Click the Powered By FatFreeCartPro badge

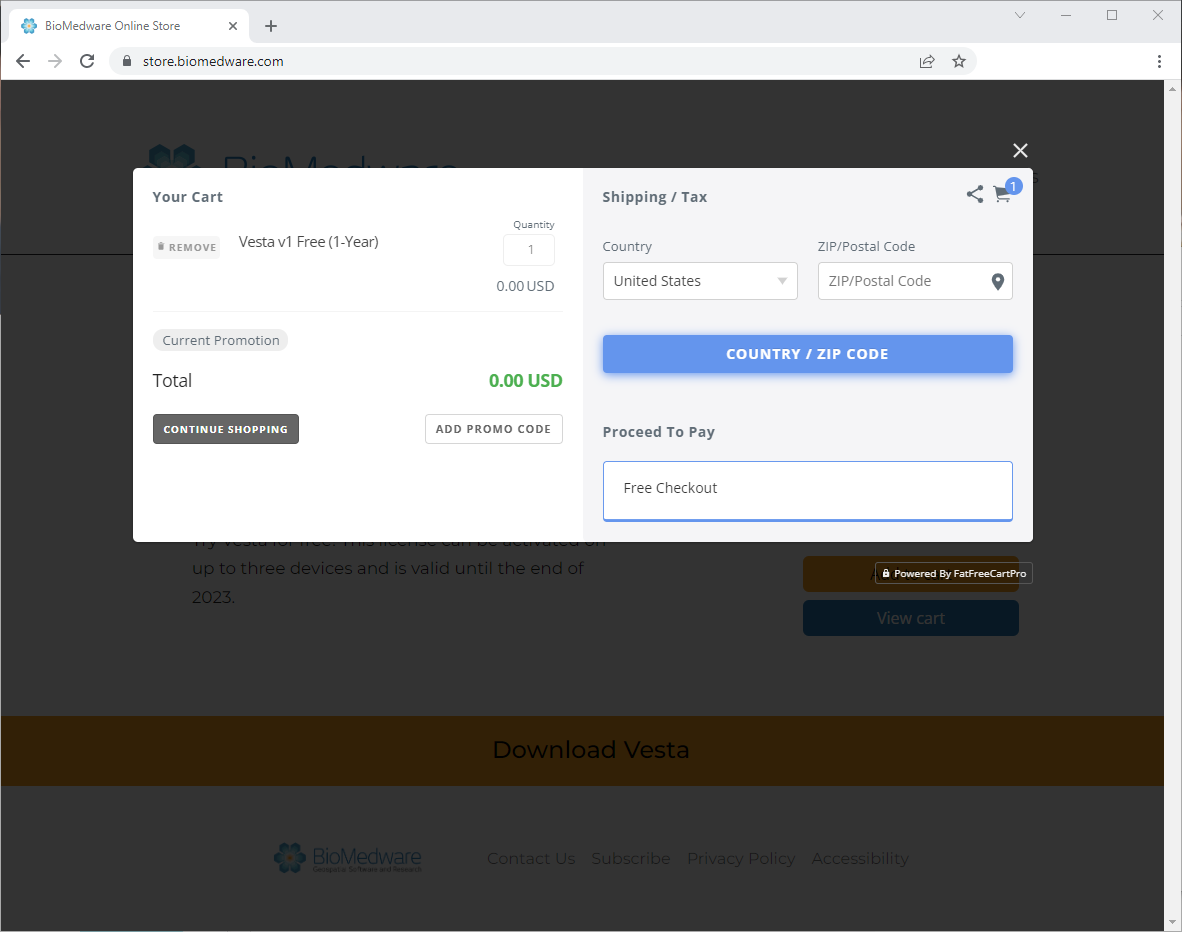[954, 574]
